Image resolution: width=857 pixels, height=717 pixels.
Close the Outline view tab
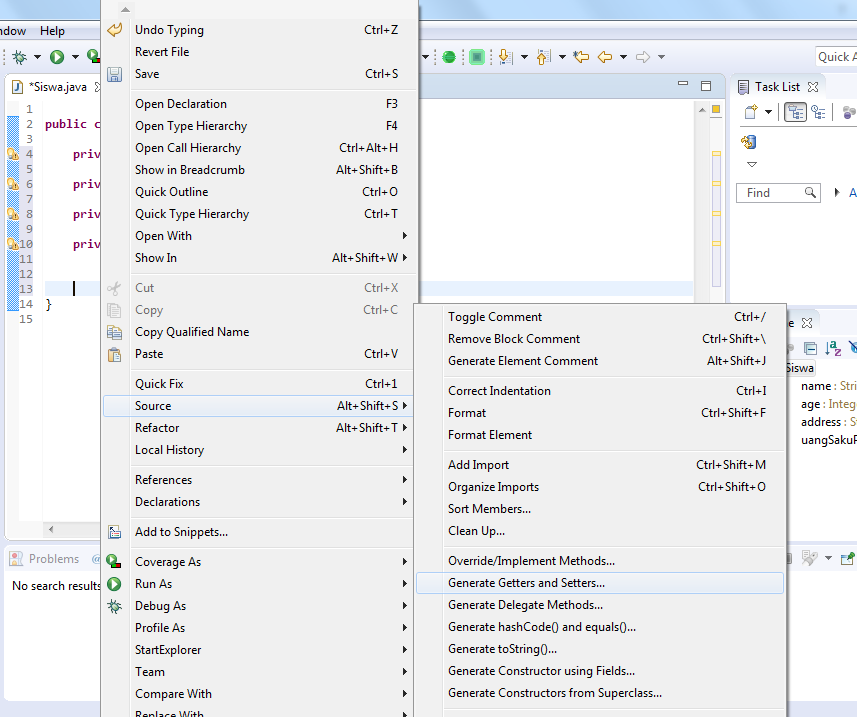(x=807, y=323)
